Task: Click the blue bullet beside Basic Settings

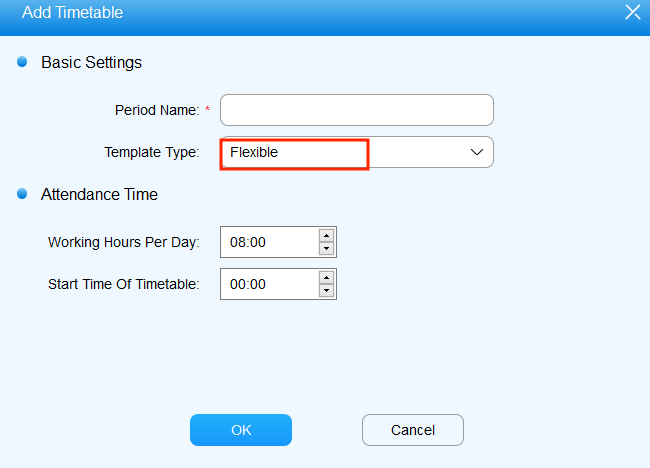Action: 22,62
